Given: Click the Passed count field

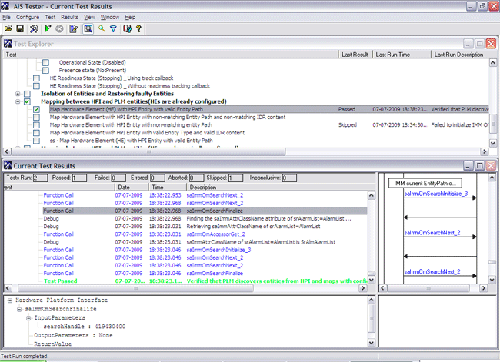Looking at the screenshot, I should pos(79,178).
